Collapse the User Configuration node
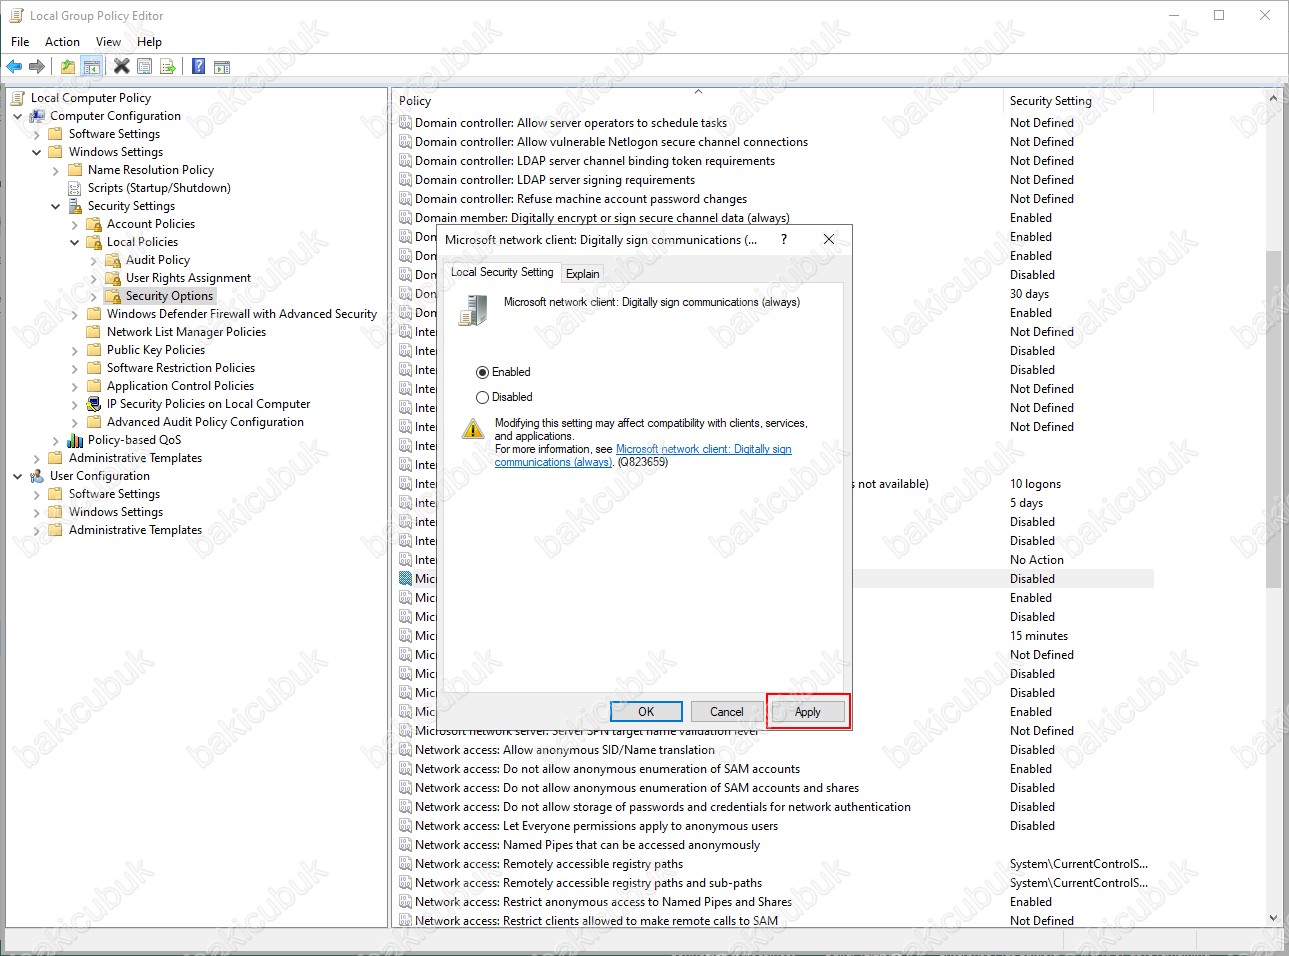This screenshot has width=1289, height=956. tap(17, 476)
